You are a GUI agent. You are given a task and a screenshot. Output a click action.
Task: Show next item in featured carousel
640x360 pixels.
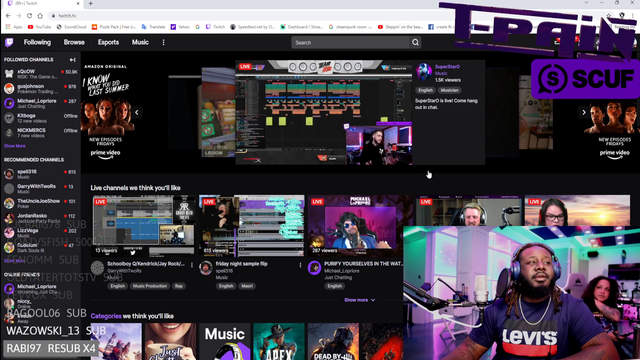pyautogui.click(x=584, y=112)
